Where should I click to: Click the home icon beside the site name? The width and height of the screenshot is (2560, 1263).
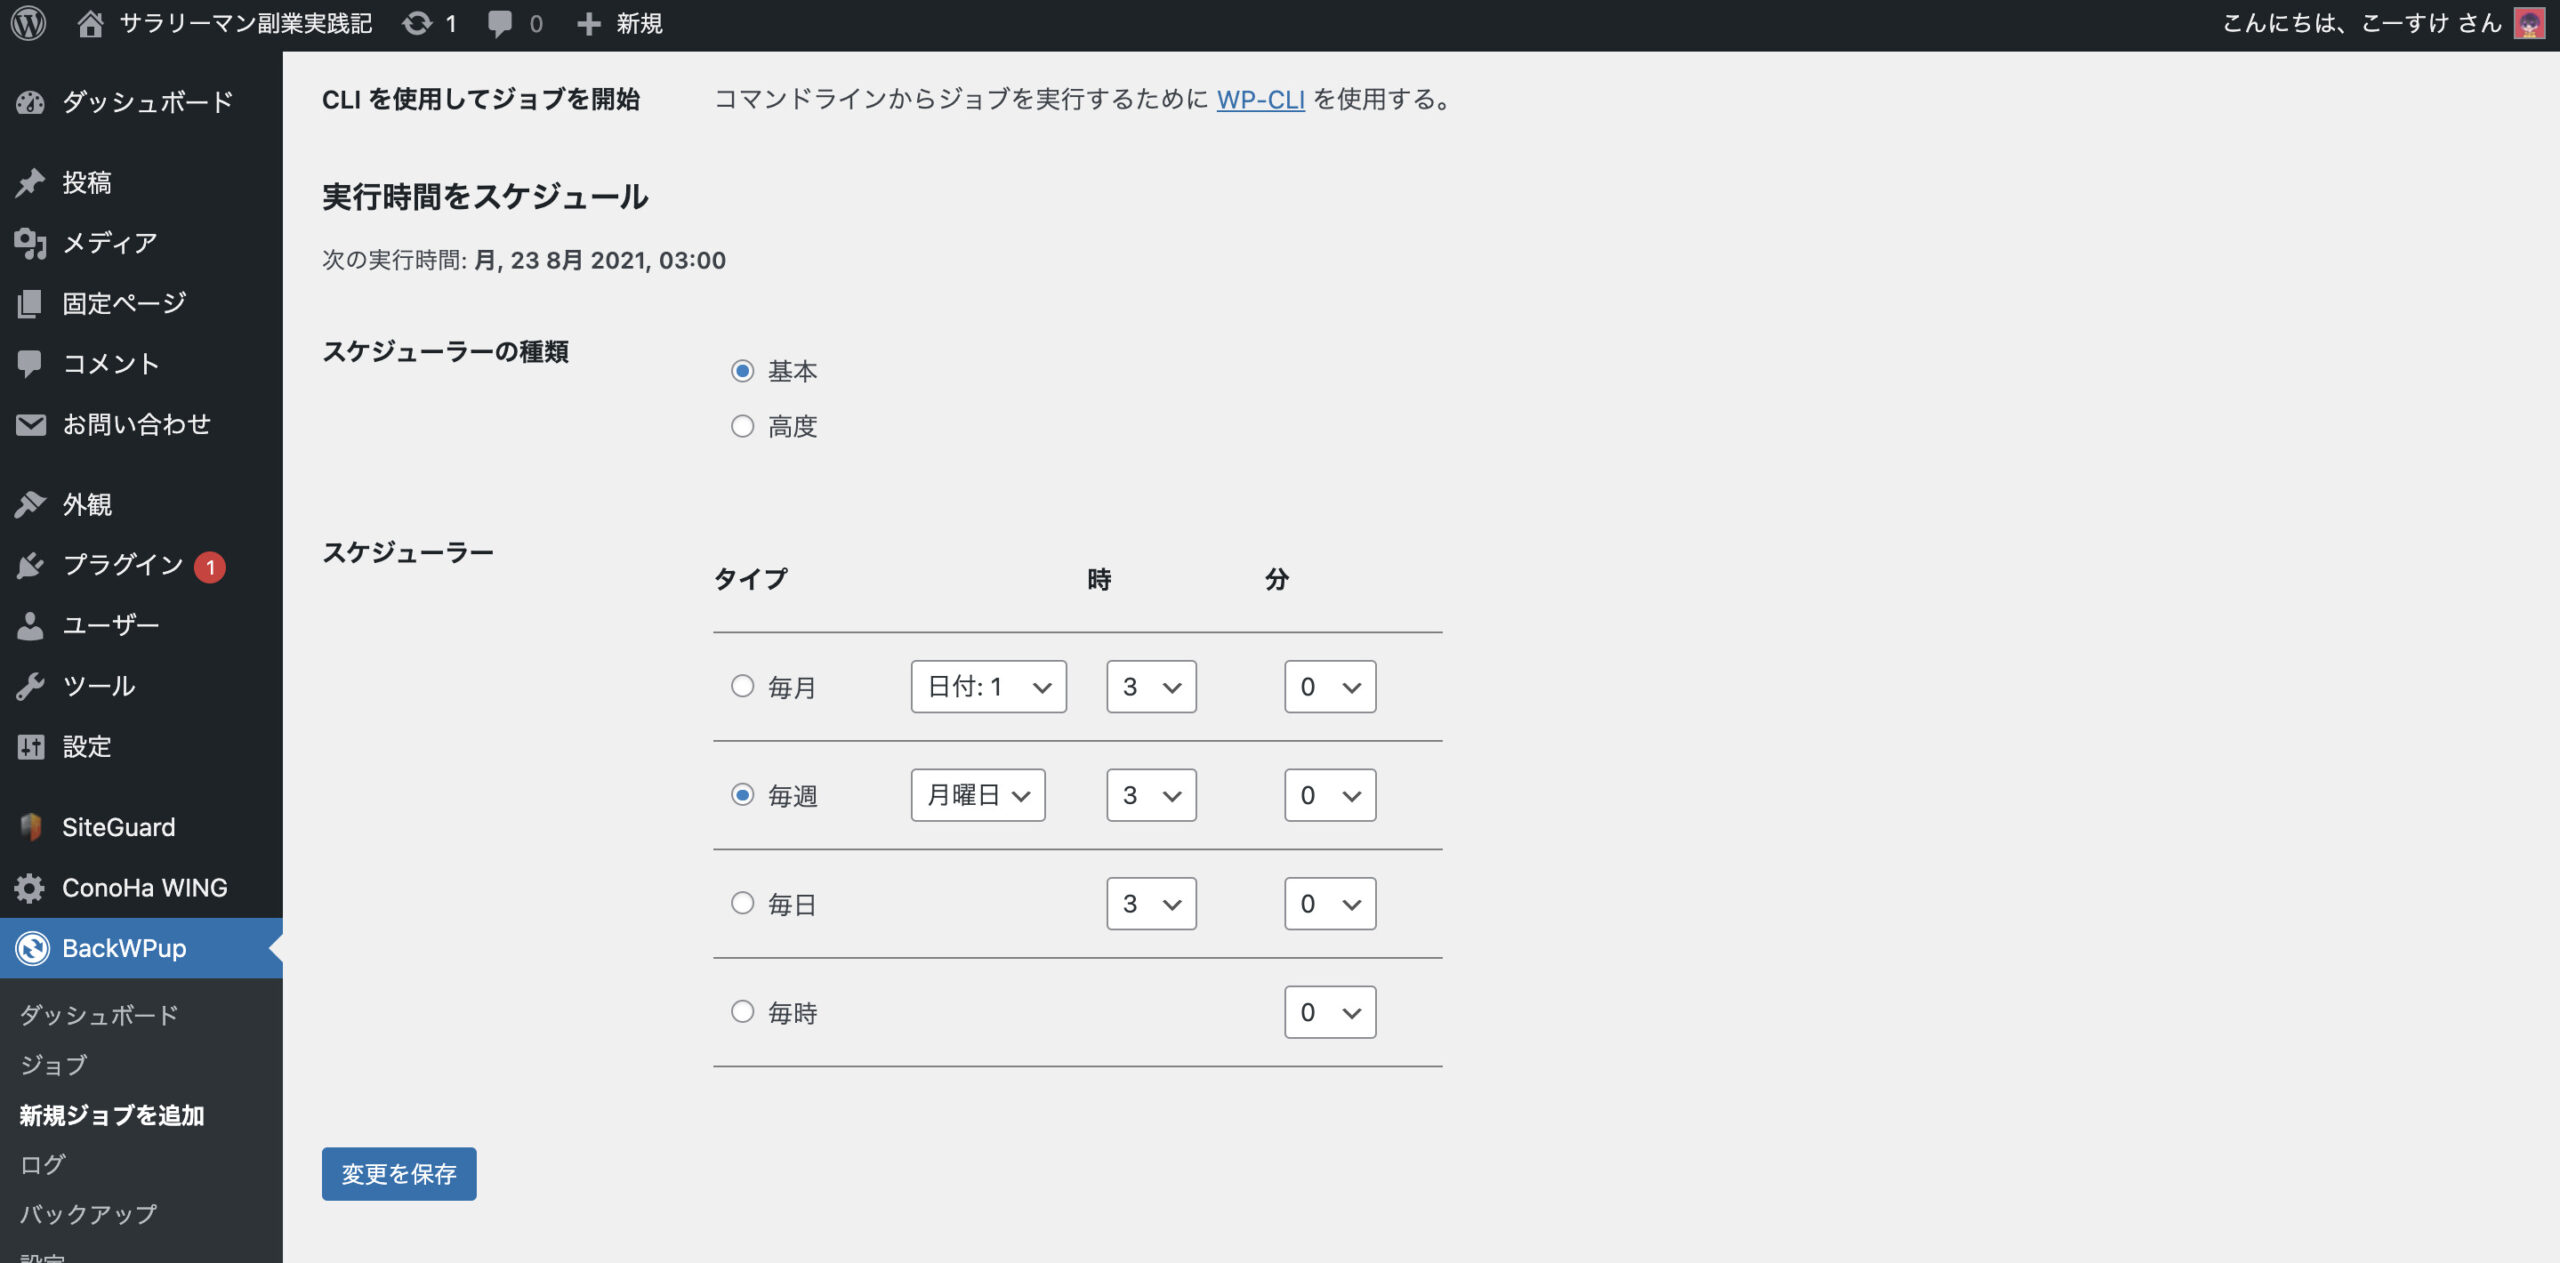(x=90, y=23)
